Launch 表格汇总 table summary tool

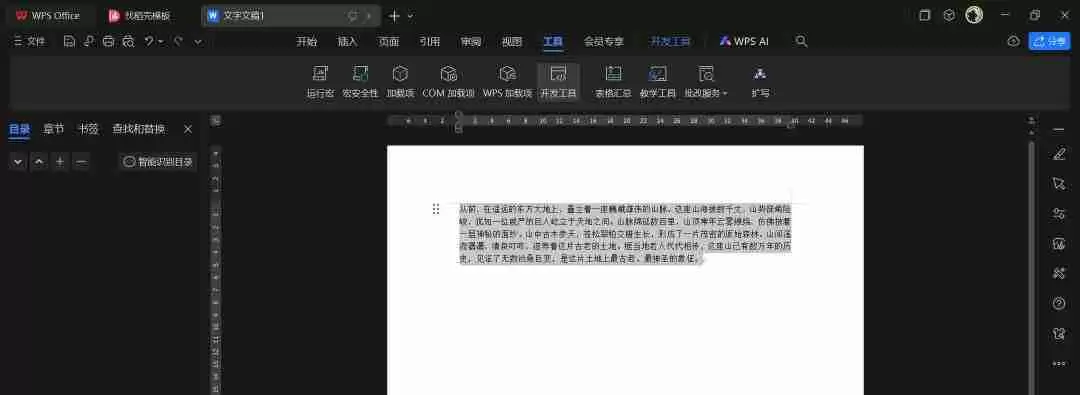[x=614, y=82]
